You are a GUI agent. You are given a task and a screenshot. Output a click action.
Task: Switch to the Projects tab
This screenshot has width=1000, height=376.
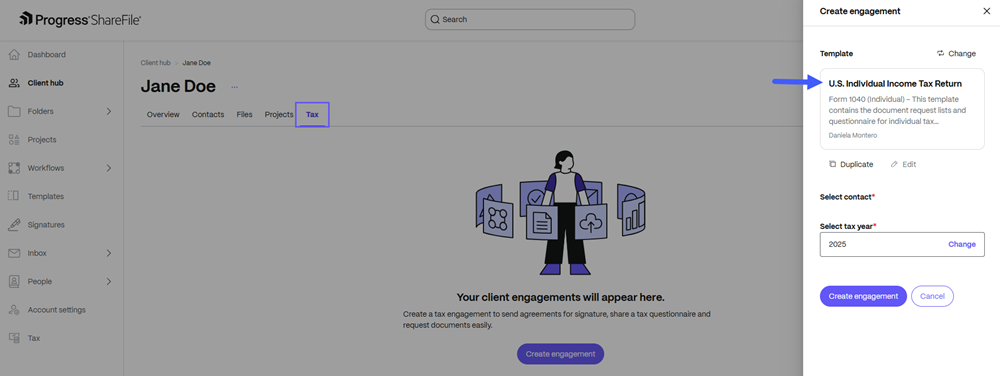(x=279, y=115)
